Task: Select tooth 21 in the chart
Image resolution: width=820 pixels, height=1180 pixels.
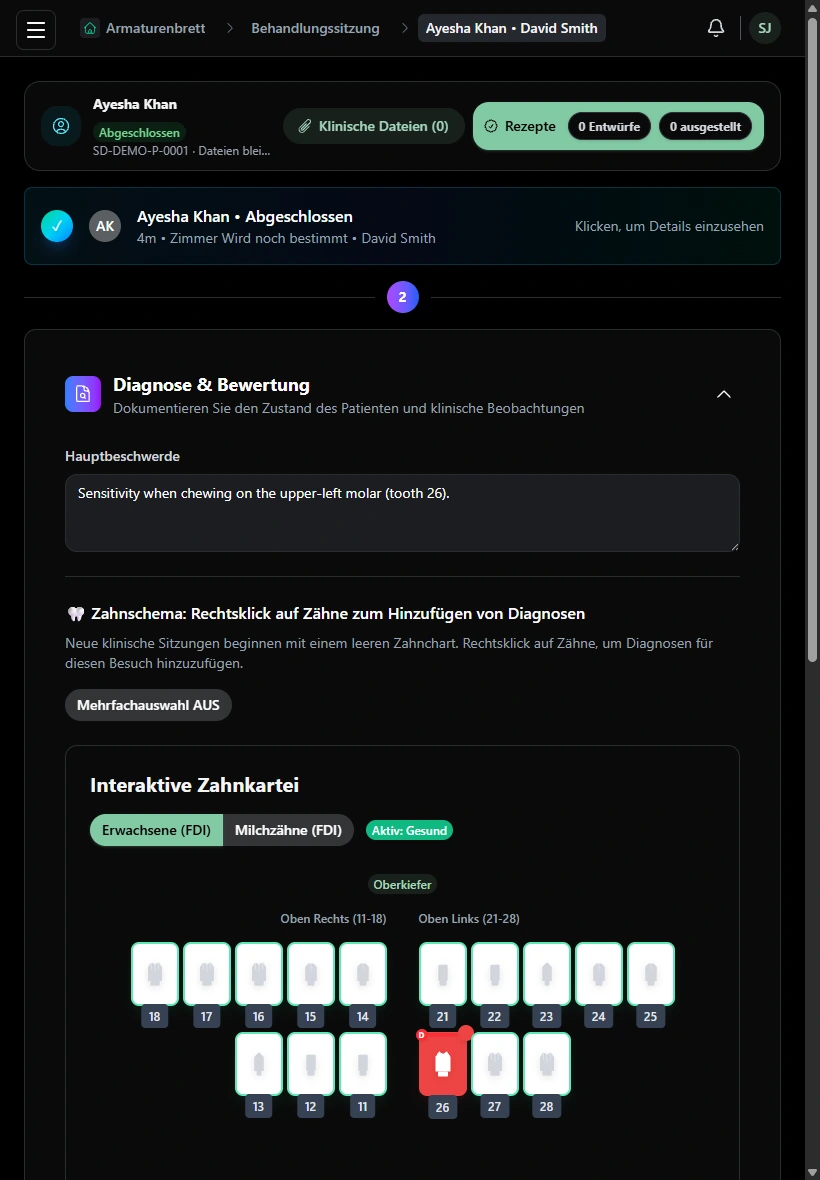Action: pos(442,974)
